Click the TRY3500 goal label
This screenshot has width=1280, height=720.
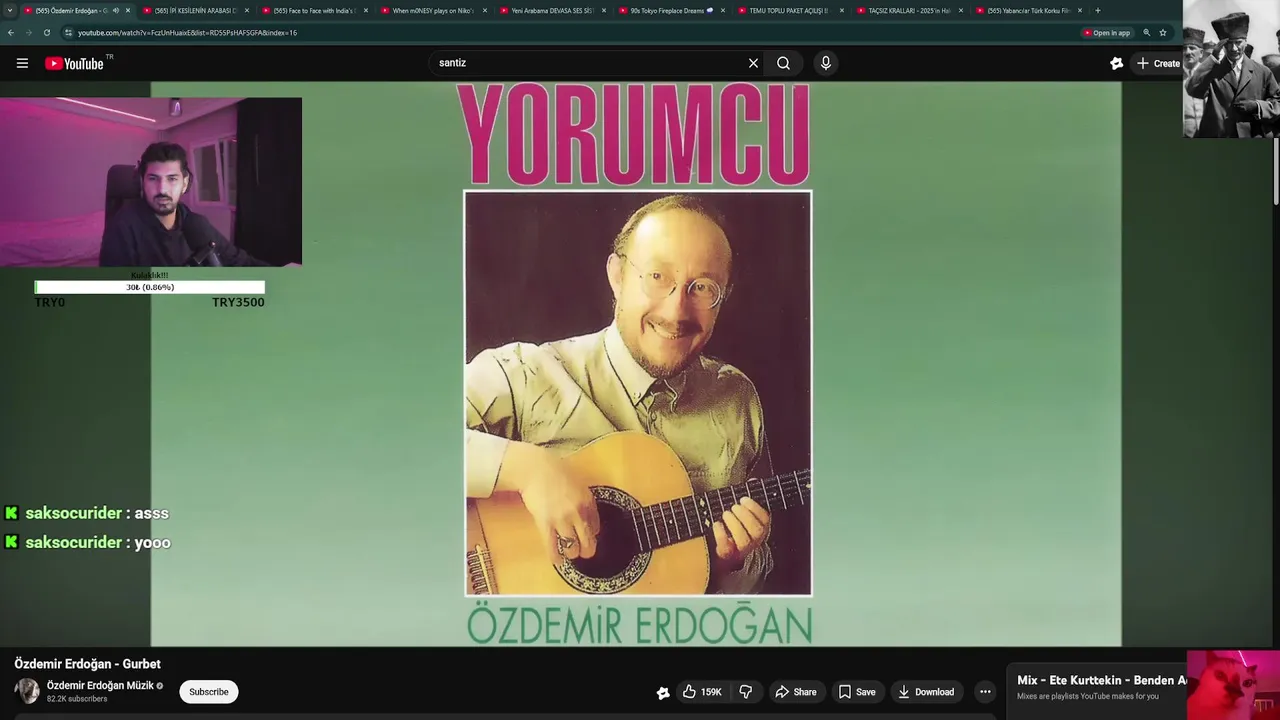click(x=238, y=302)
